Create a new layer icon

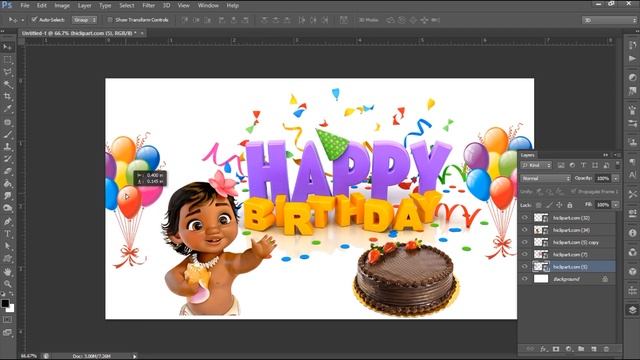pyautogui.click(x=594, y=349)
